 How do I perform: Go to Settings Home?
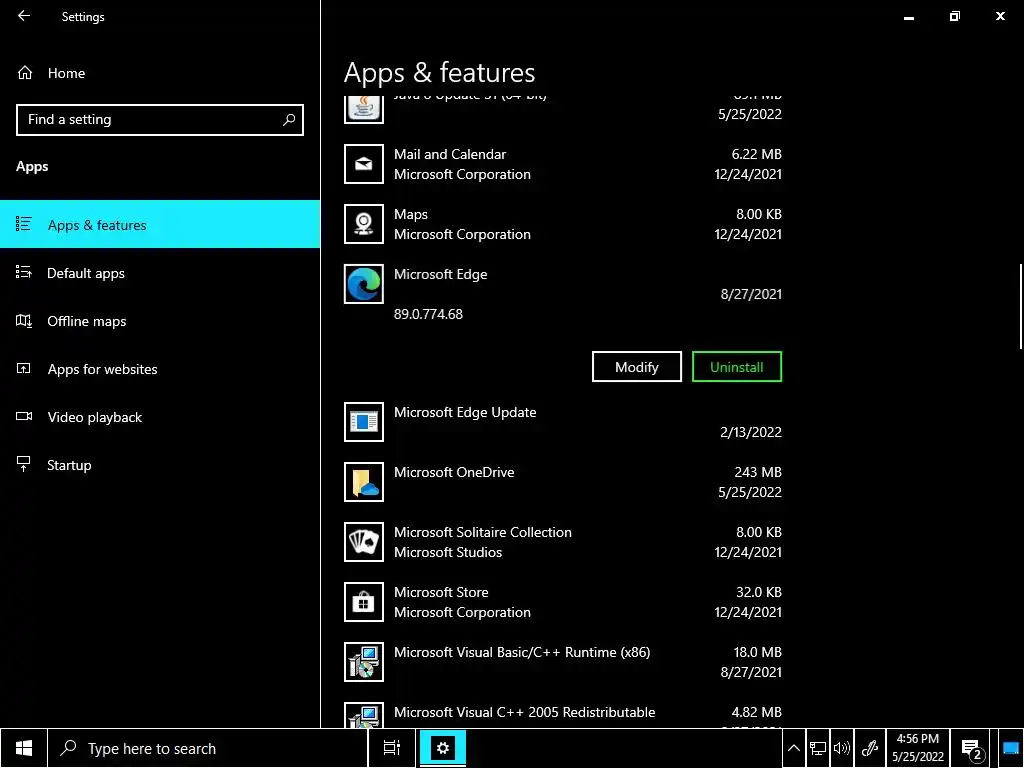tap(51, 73)
